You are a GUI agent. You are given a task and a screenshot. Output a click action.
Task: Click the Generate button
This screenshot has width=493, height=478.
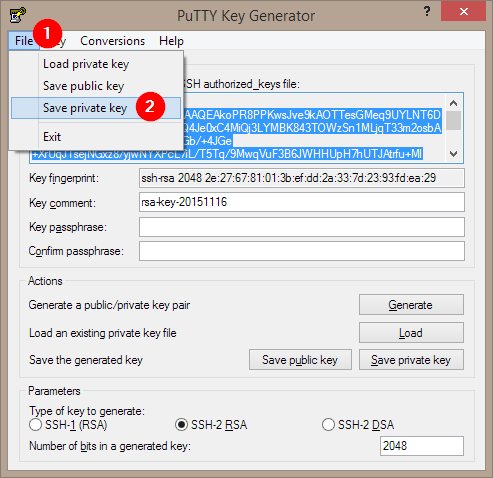pyautogui.click(x=411, y=305)
